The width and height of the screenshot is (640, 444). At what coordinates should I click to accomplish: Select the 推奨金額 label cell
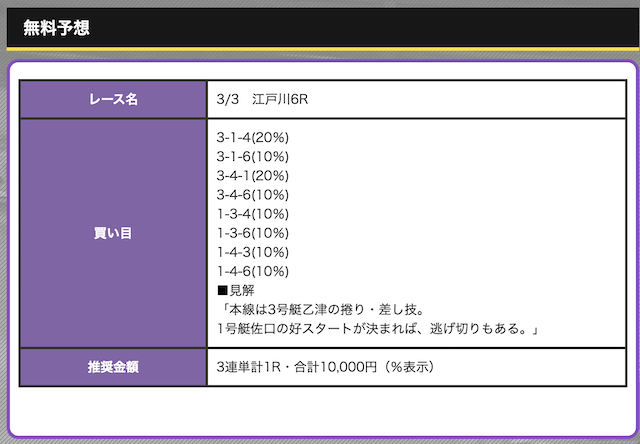tap(113, 367)
